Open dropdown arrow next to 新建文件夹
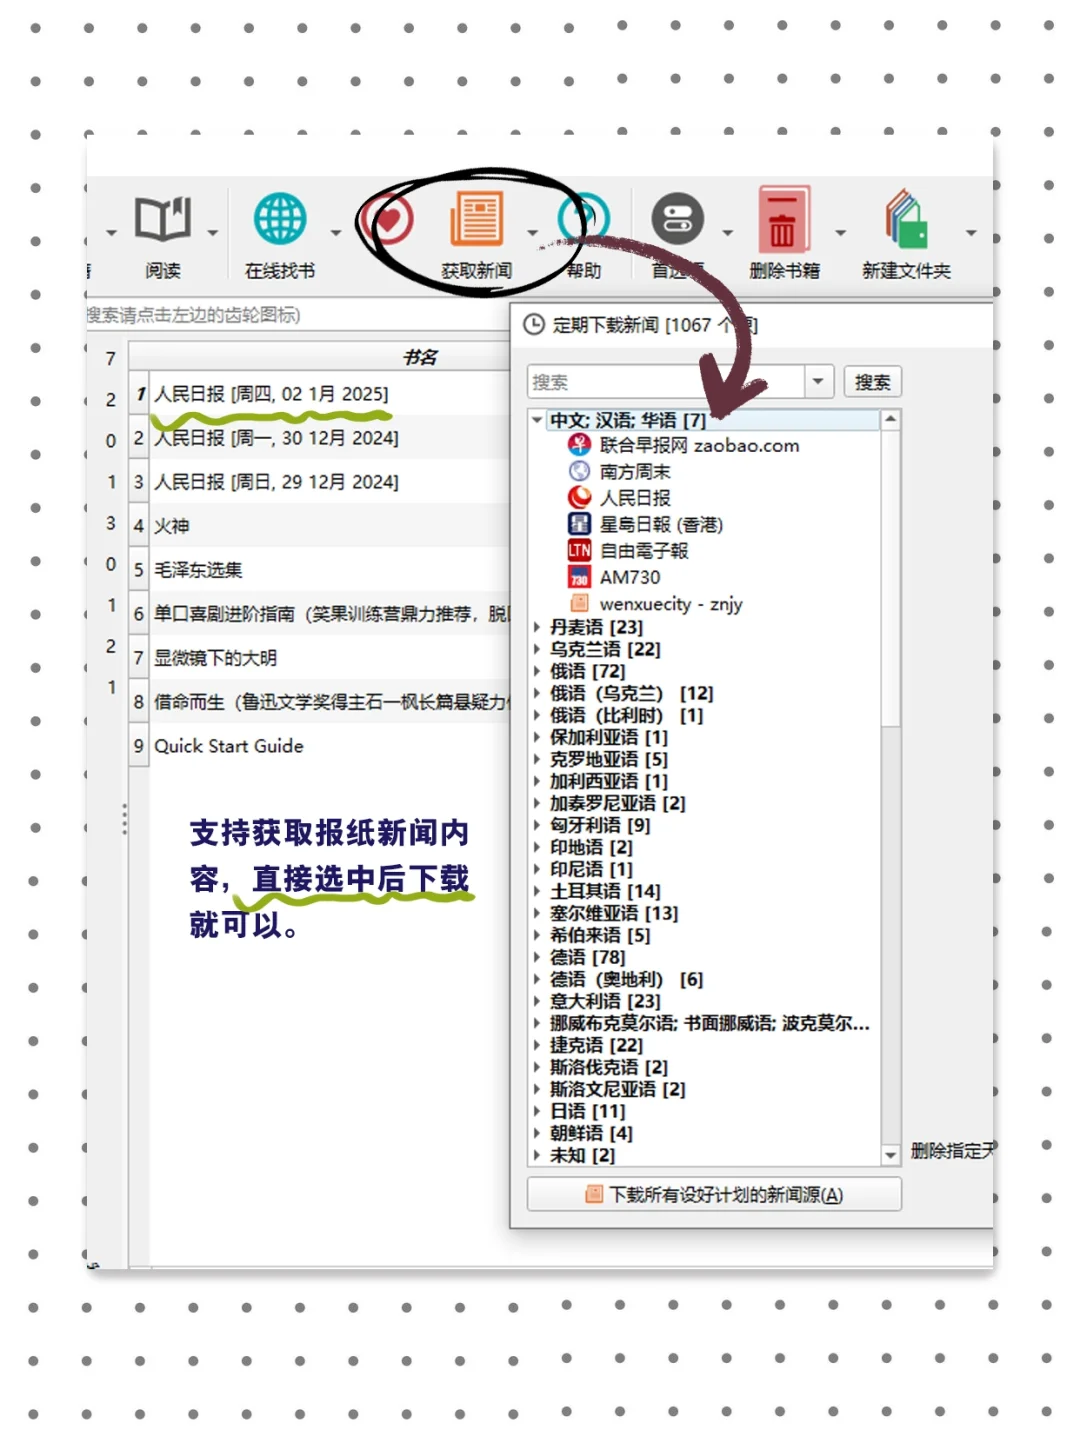Image resolution: width=1080 pixels, height=1443 pixels. click(970, 233)
